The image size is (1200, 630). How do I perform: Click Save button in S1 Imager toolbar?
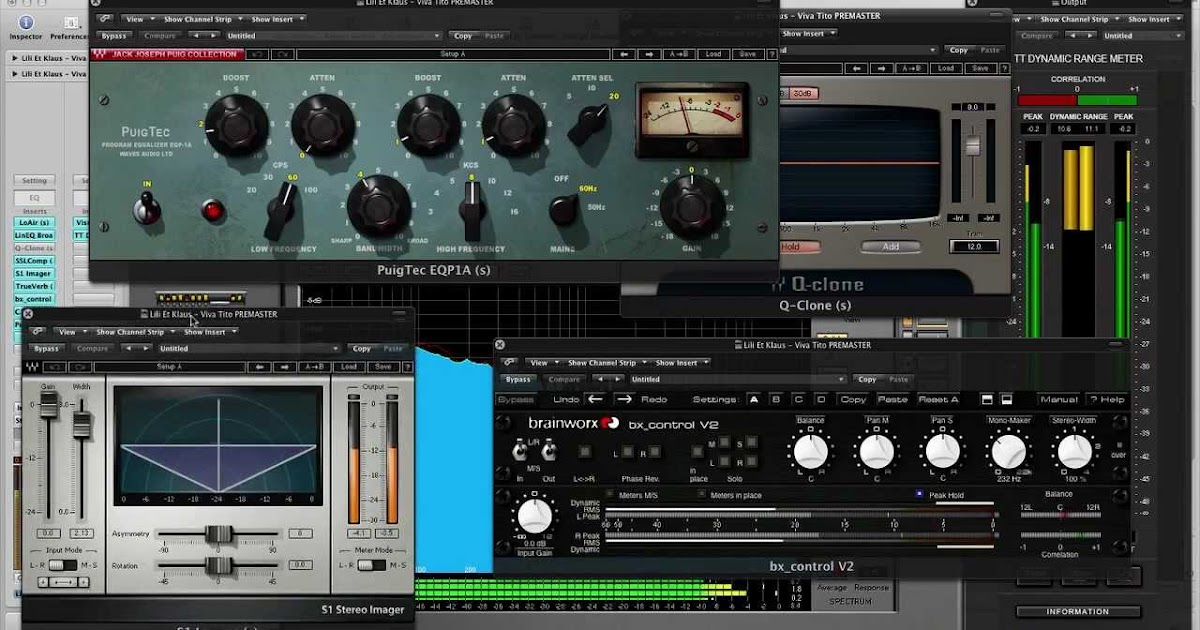(381, 366)
